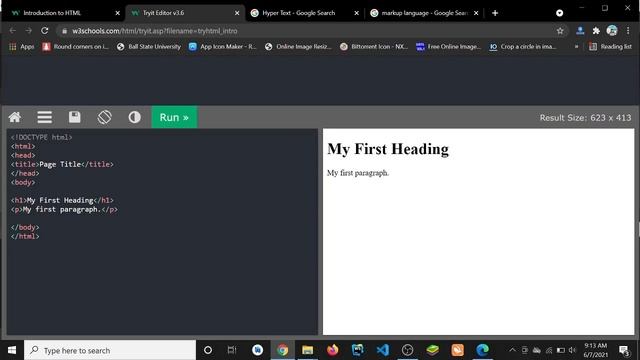Open Task View on taskbar

tap(232, 350)
